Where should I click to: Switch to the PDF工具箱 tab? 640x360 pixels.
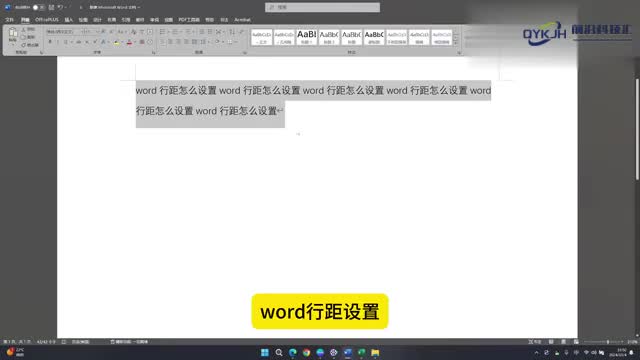click(x=189, y=20)
